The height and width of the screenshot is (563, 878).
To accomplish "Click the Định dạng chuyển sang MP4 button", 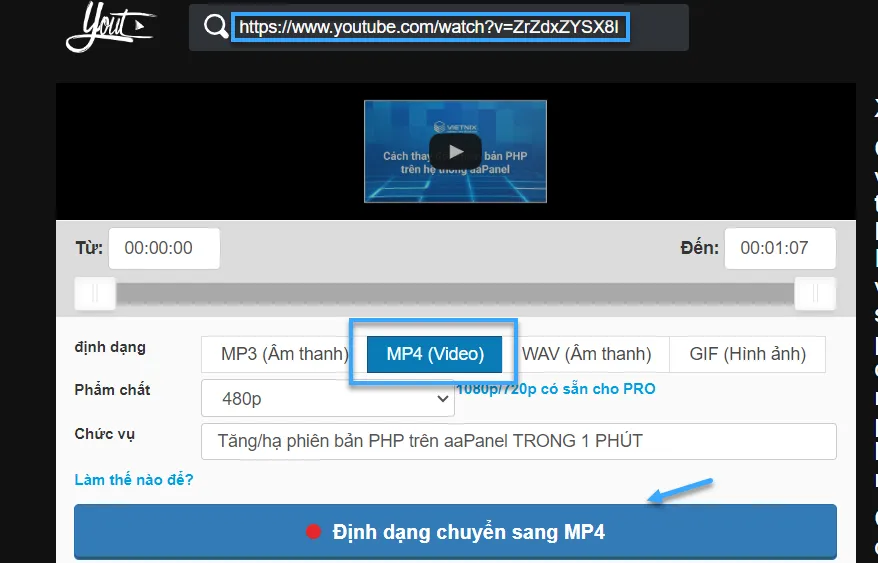I will [x=455, y=532].
